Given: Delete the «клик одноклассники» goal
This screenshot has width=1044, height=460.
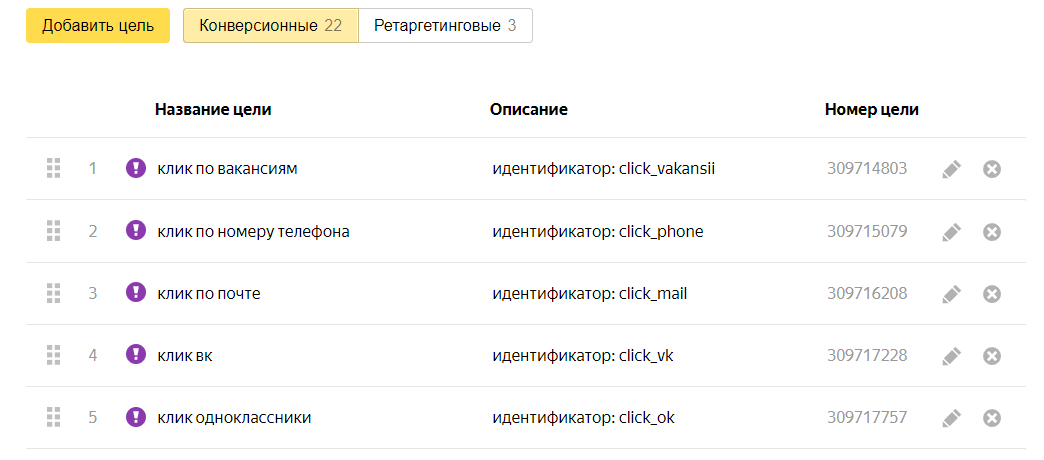Looking at the screenshot, I should tap(992, 418).
